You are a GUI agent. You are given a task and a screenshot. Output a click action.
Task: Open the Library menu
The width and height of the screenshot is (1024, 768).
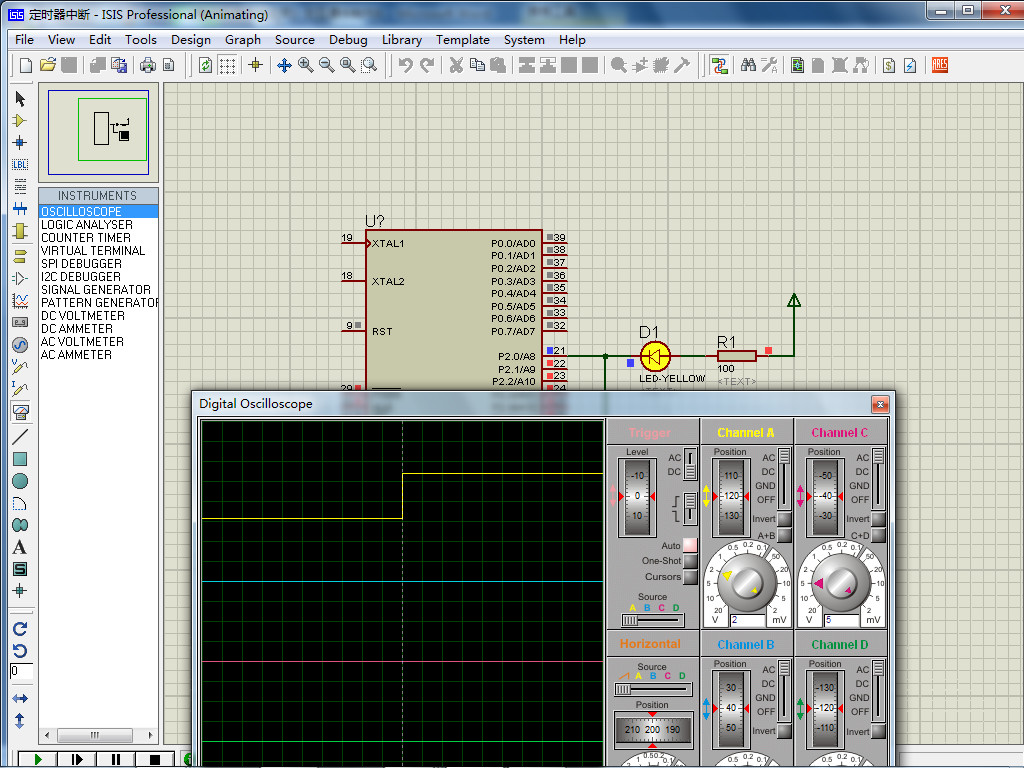402,40
